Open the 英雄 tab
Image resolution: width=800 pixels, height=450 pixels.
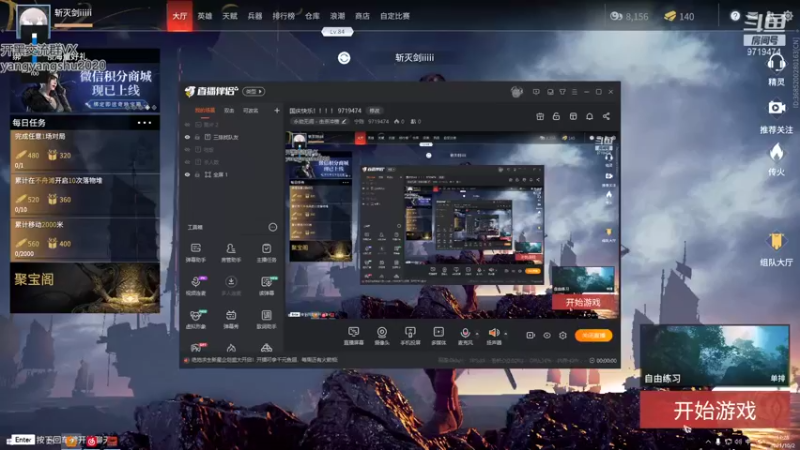click(x=205, y=16)
